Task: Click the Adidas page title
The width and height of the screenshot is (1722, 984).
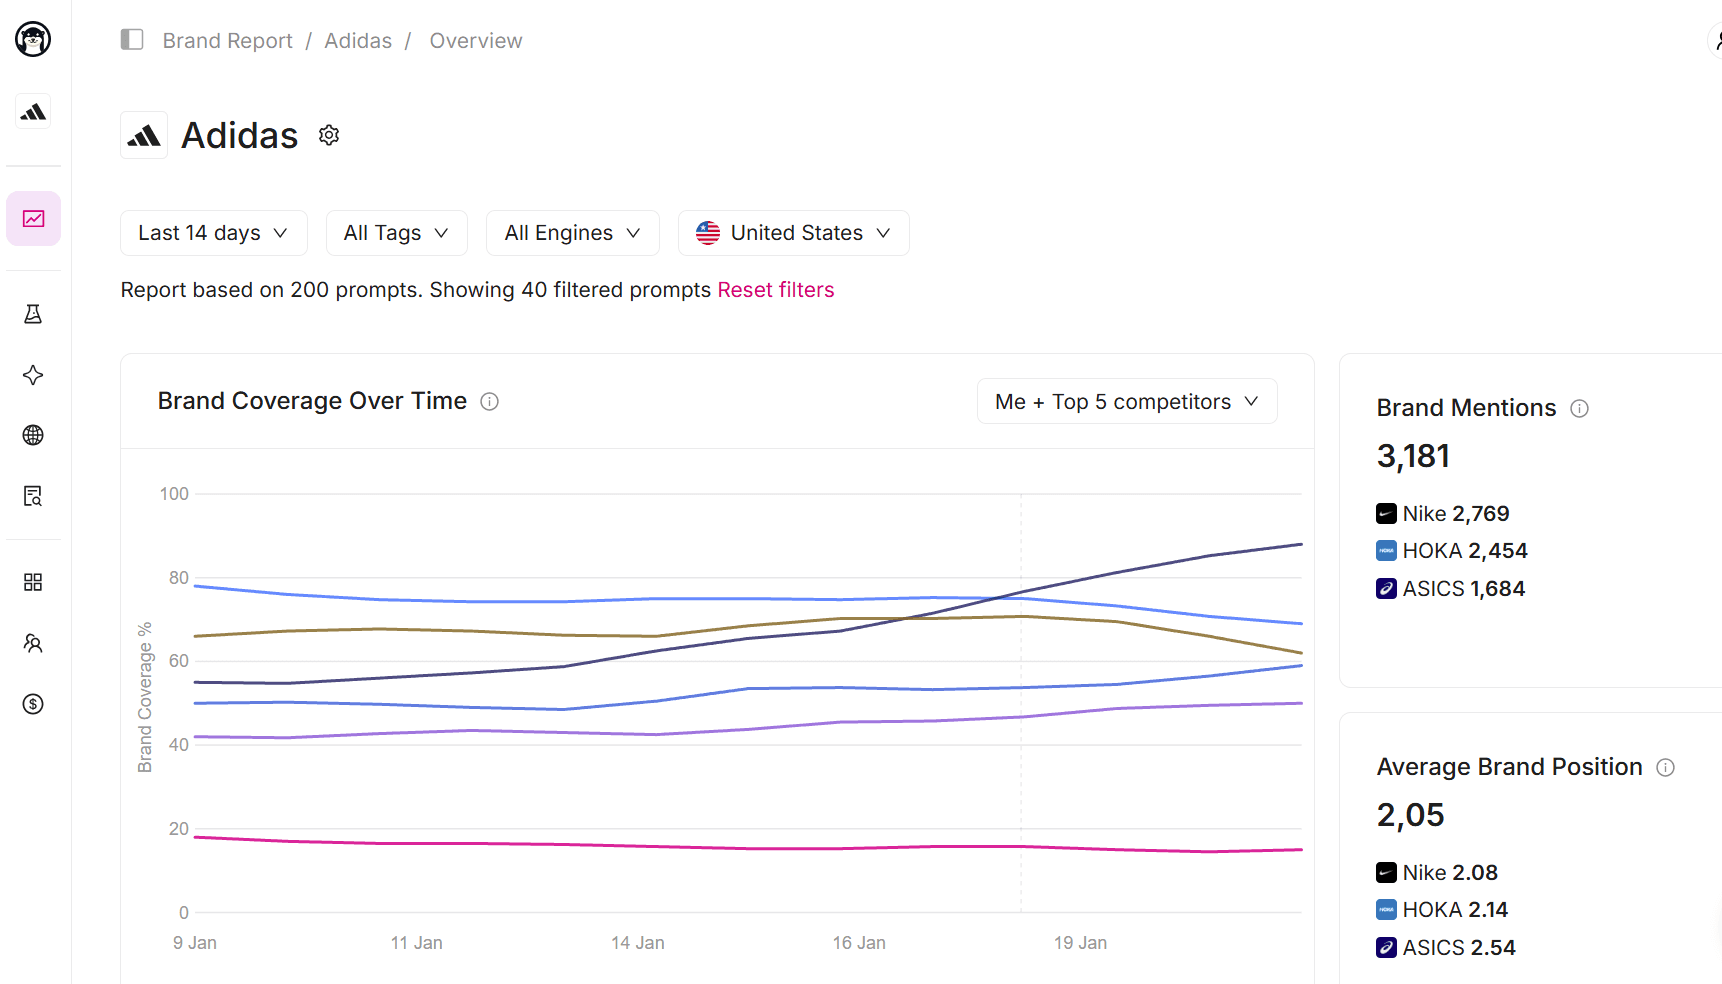Action: [240, 135]
